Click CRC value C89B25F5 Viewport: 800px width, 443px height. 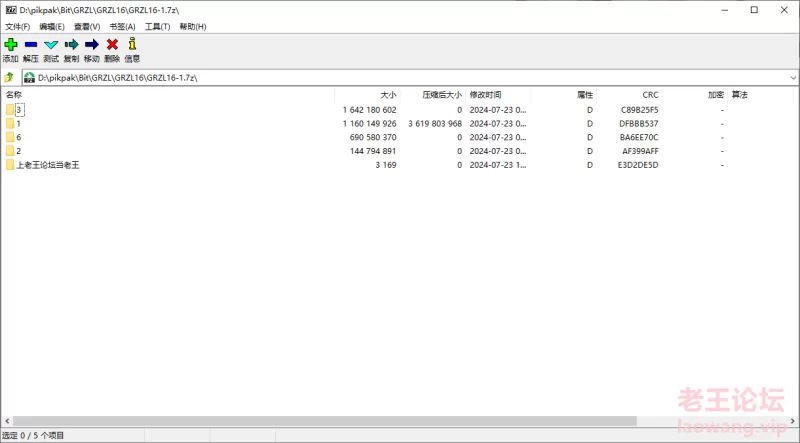pos(639,110)
